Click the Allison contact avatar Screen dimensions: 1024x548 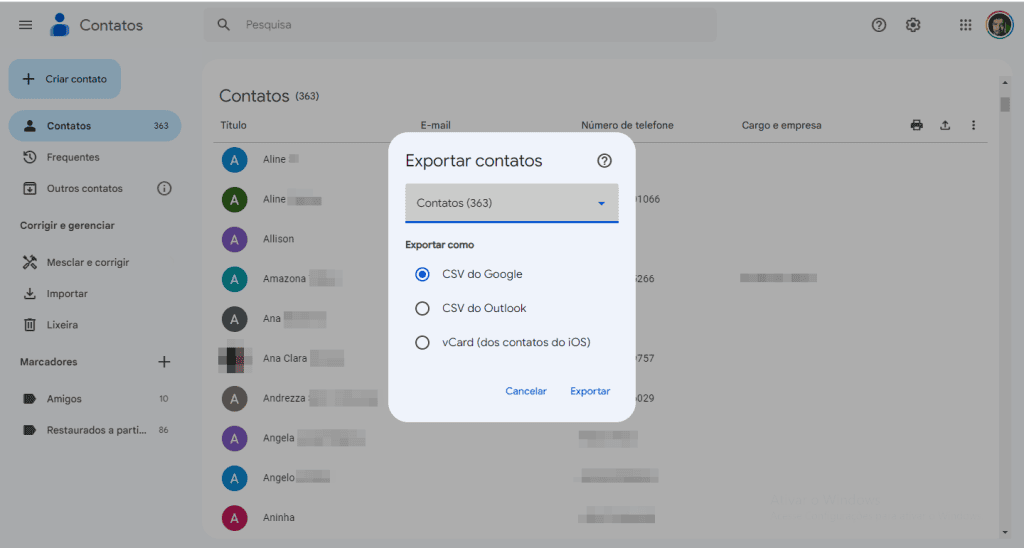pos(234,239)
